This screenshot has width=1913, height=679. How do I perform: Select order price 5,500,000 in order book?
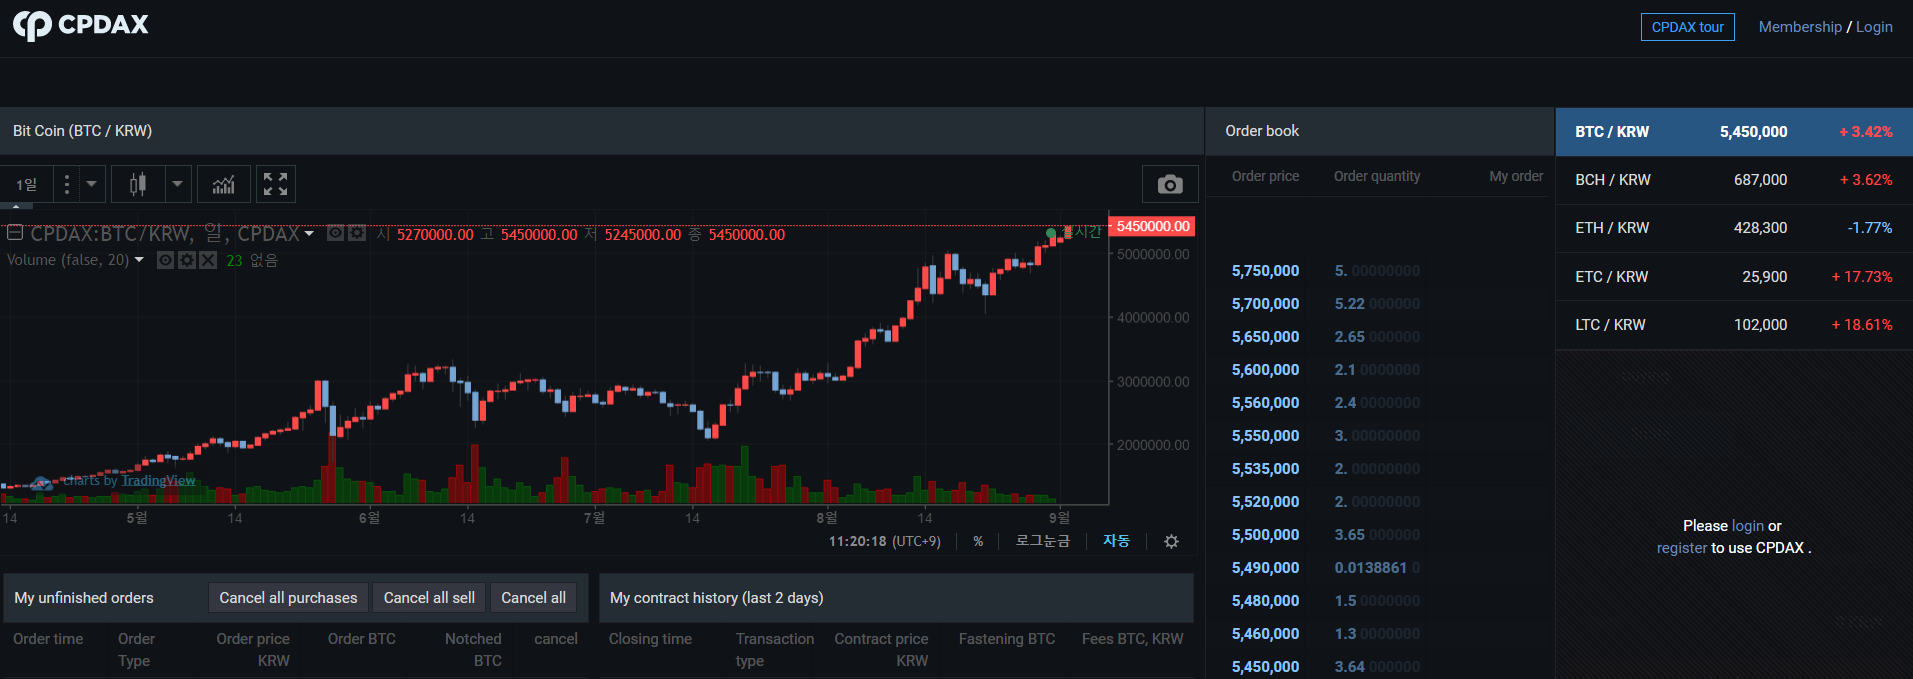point(1265,535)
